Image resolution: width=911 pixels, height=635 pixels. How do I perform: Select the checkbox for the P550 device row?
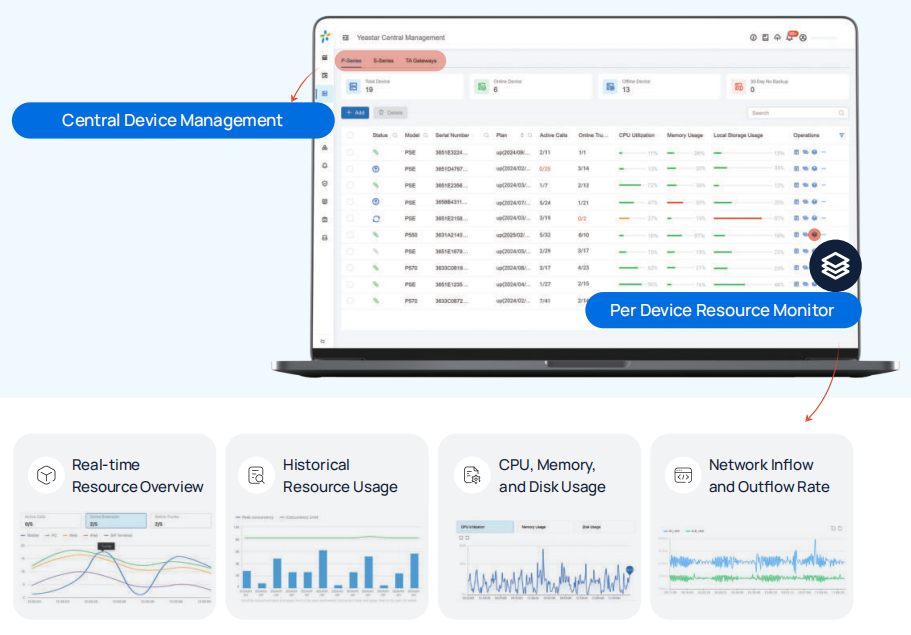coord(350,235)
